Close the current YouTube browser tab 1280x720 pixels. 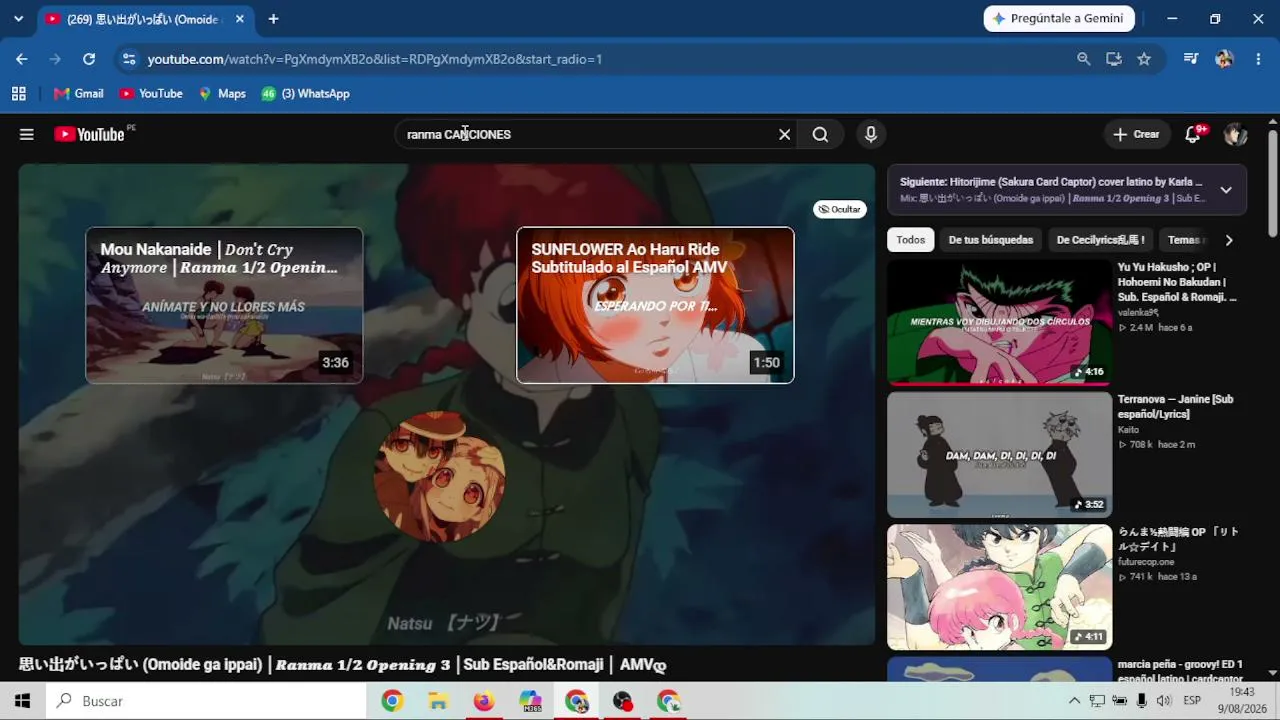click(x=240, y=19)
